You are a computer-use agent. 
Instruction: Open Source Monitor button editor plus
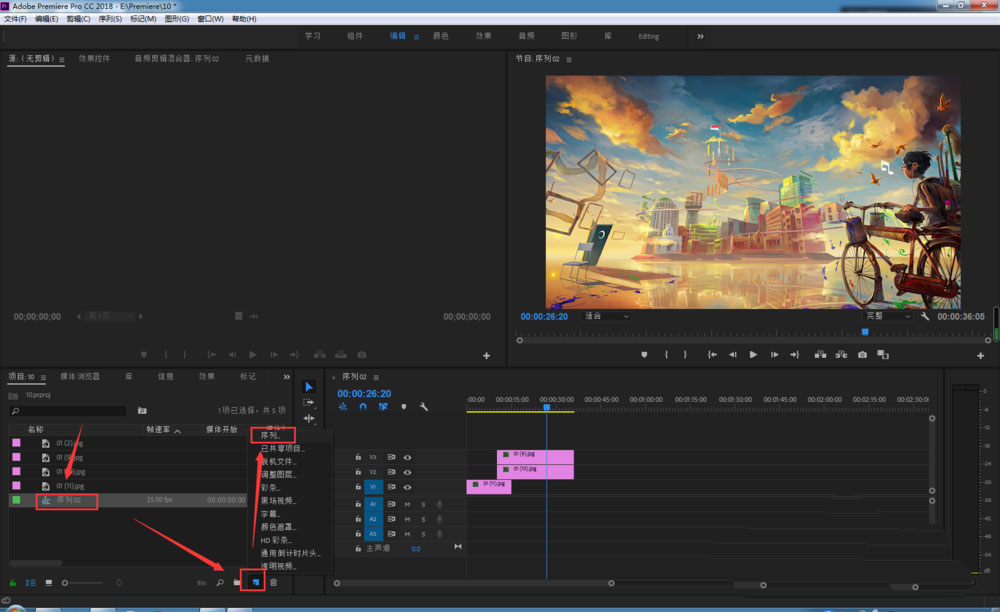click(487, 356)
